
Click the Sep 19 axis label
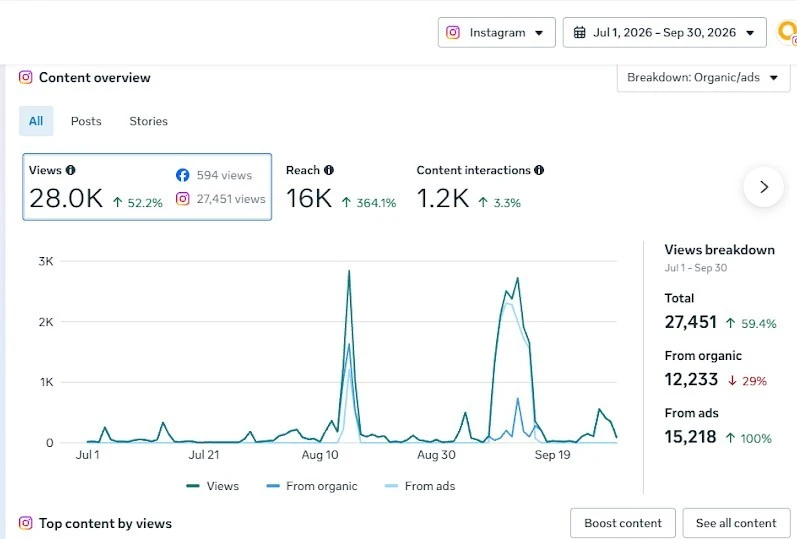tap(553, 455)
